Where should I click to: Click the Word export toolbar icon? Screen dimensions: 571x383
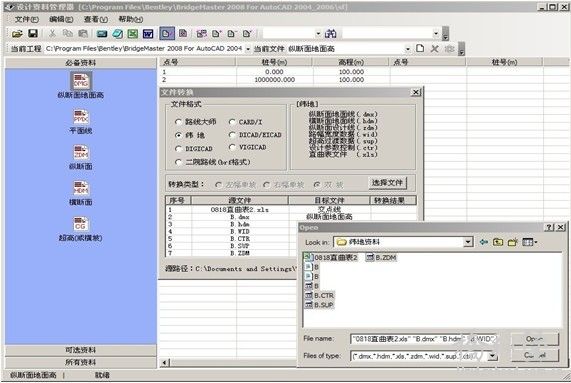pos(148,34)
